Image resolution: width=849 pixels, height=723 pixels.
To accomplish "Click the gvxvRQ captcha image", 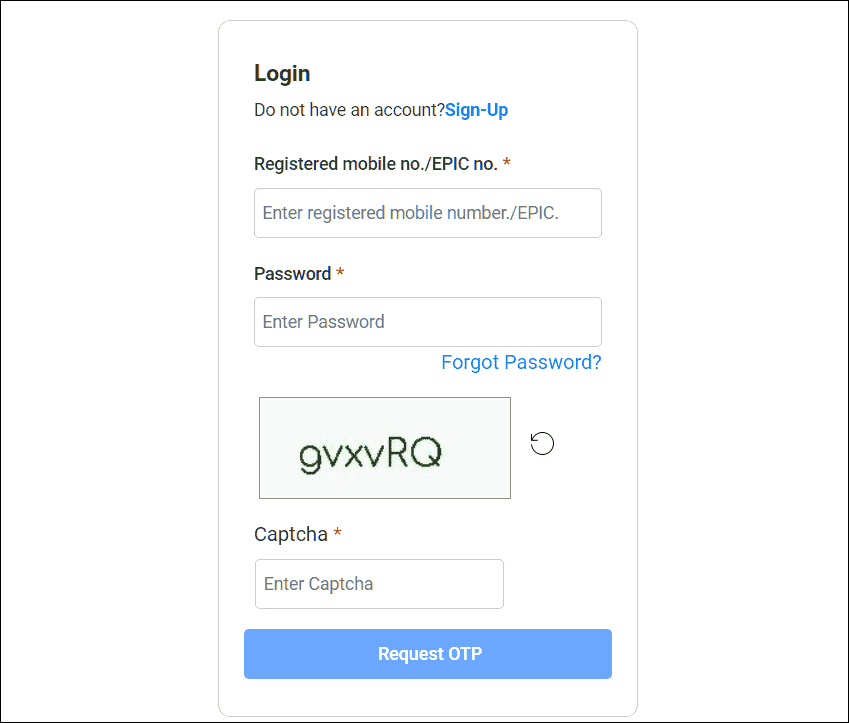I will point(384,447).
